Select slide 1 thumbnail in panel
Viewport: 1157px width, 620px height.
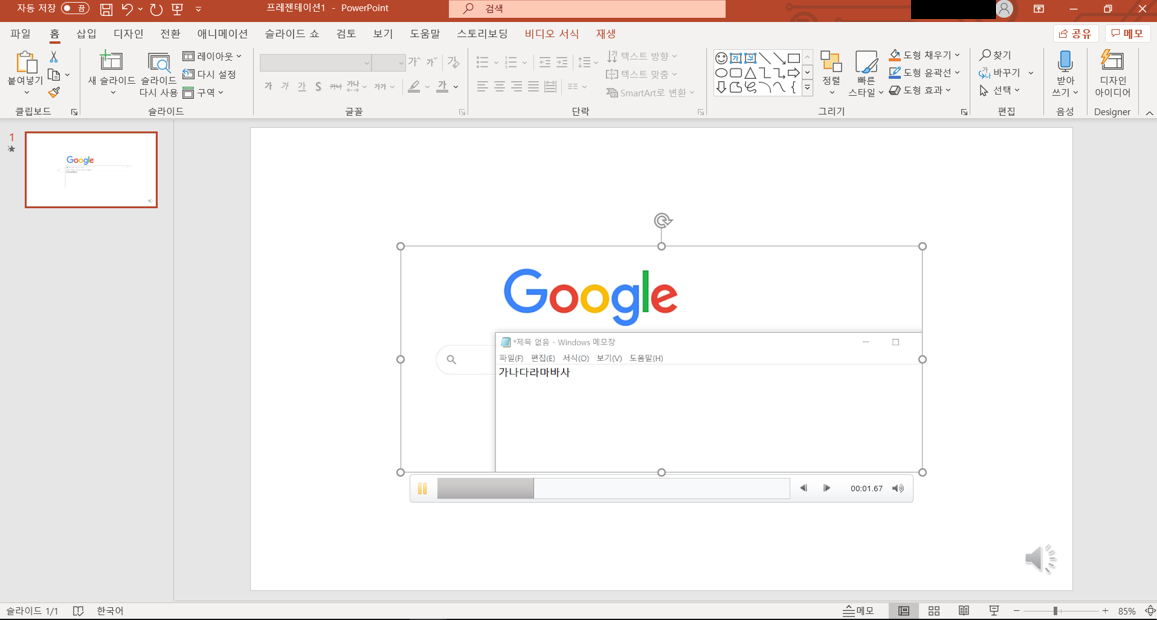click(x=91, y=170)
